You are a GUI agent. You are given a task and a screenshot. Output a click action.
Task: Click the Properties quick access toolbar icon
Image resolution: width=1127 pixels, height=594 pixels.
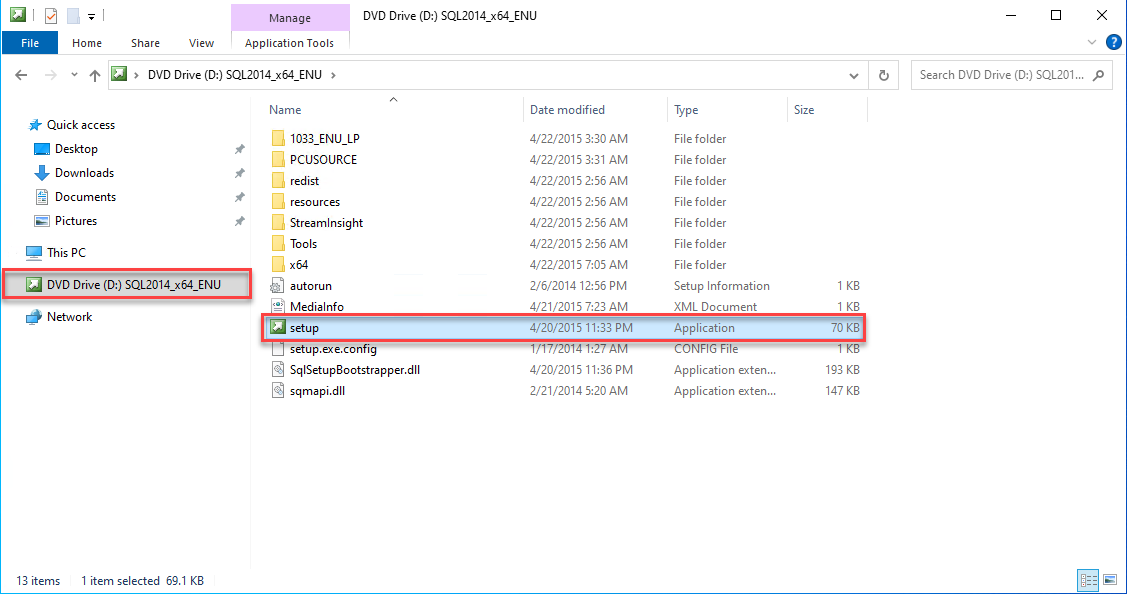[51, 15]
